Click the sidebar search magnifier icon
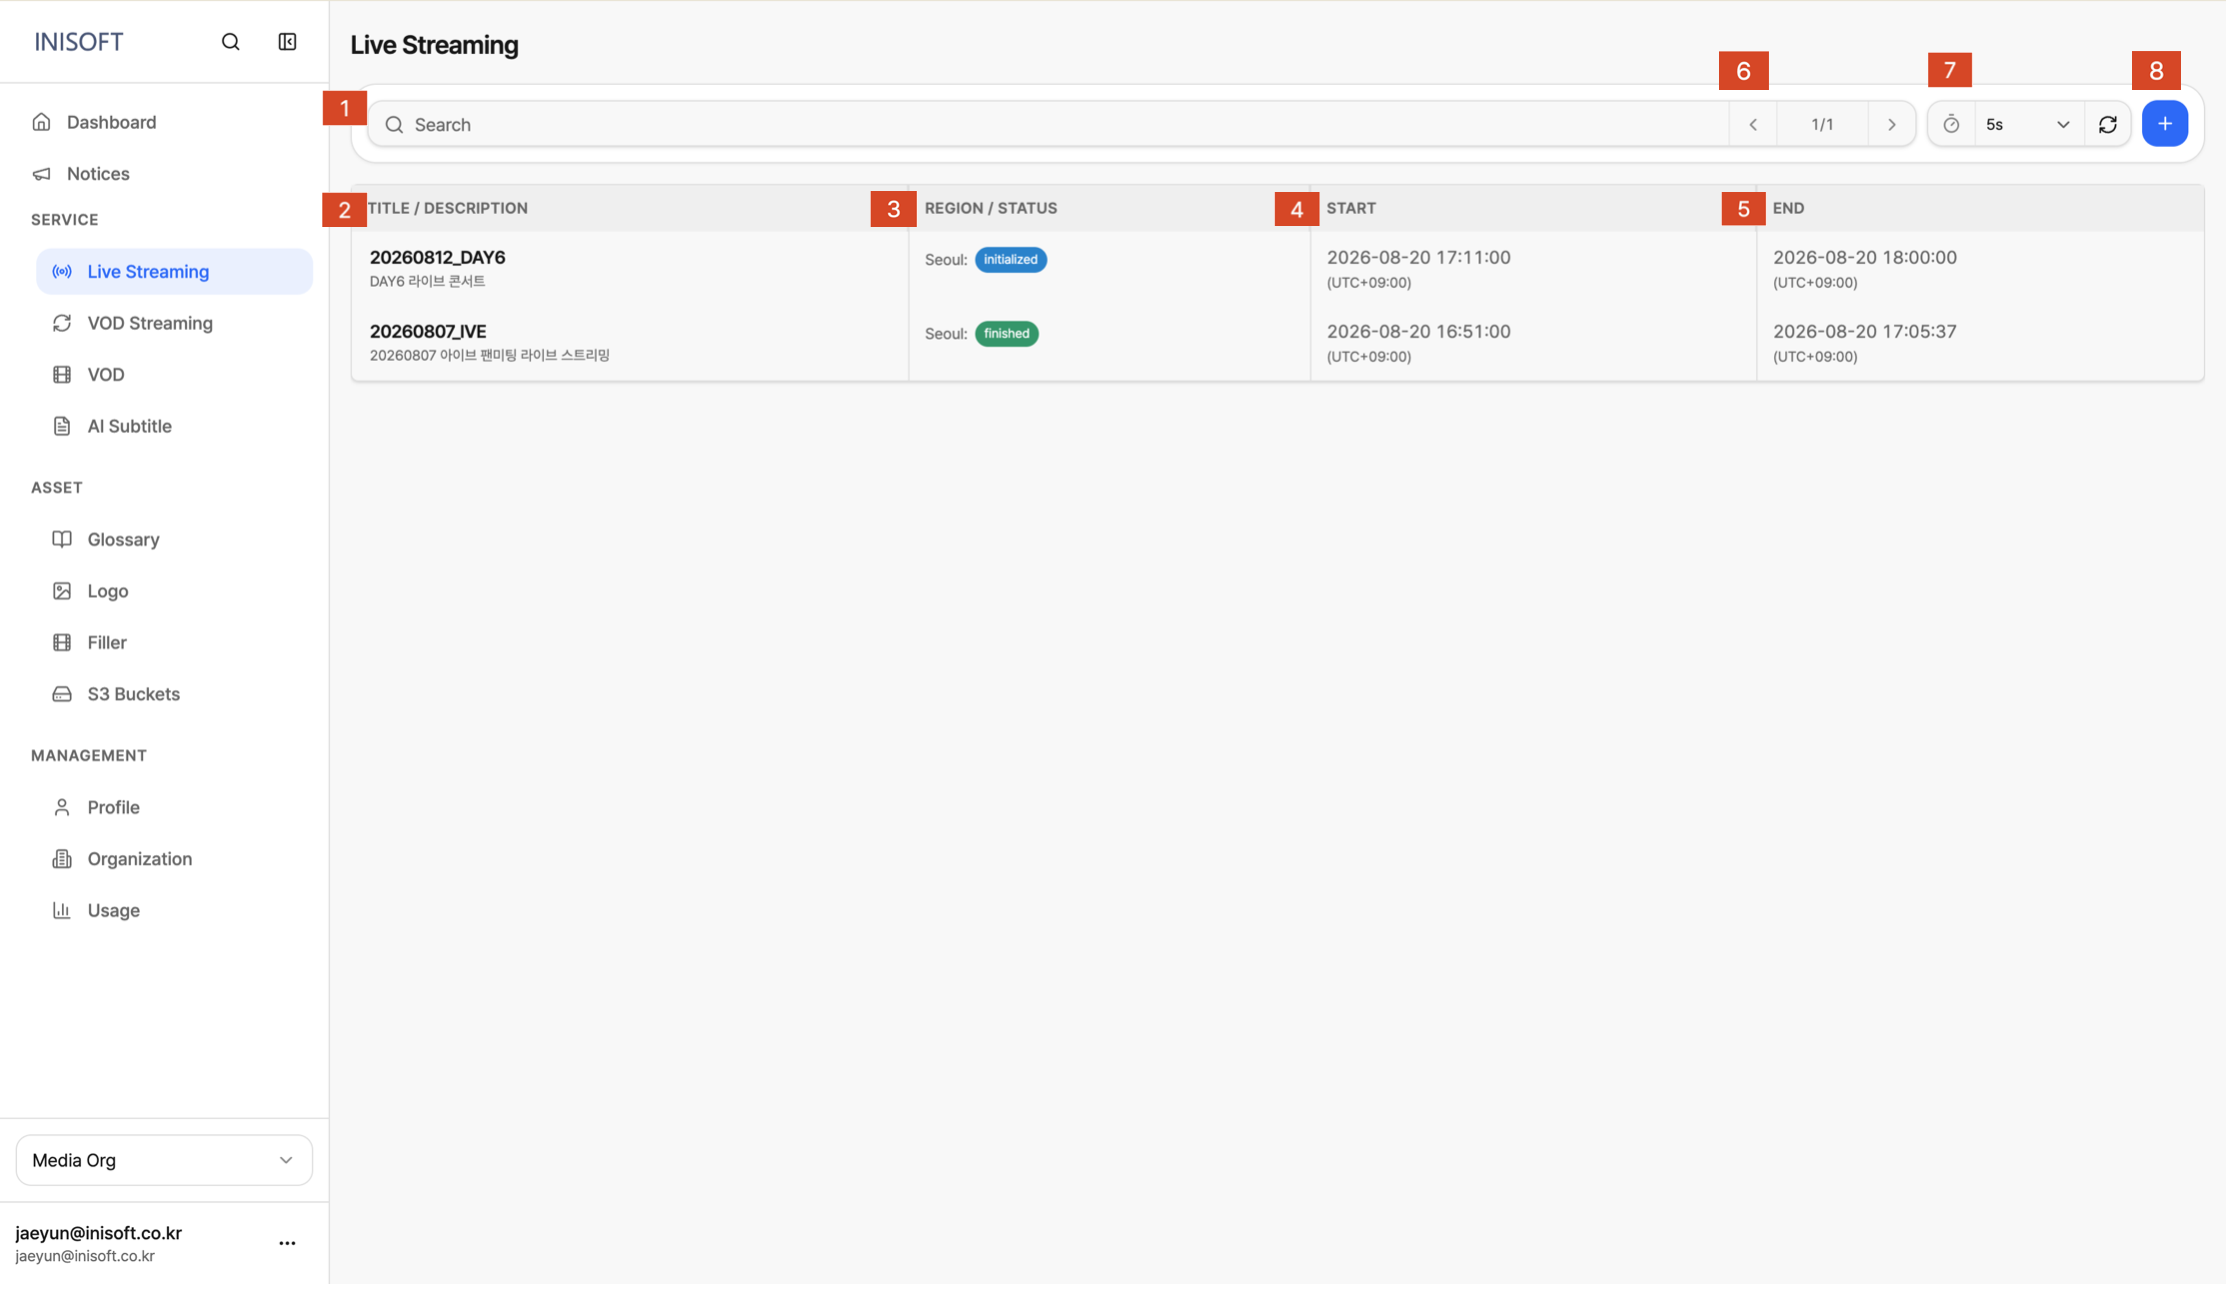The image size is (2226, 1292). 230,41
